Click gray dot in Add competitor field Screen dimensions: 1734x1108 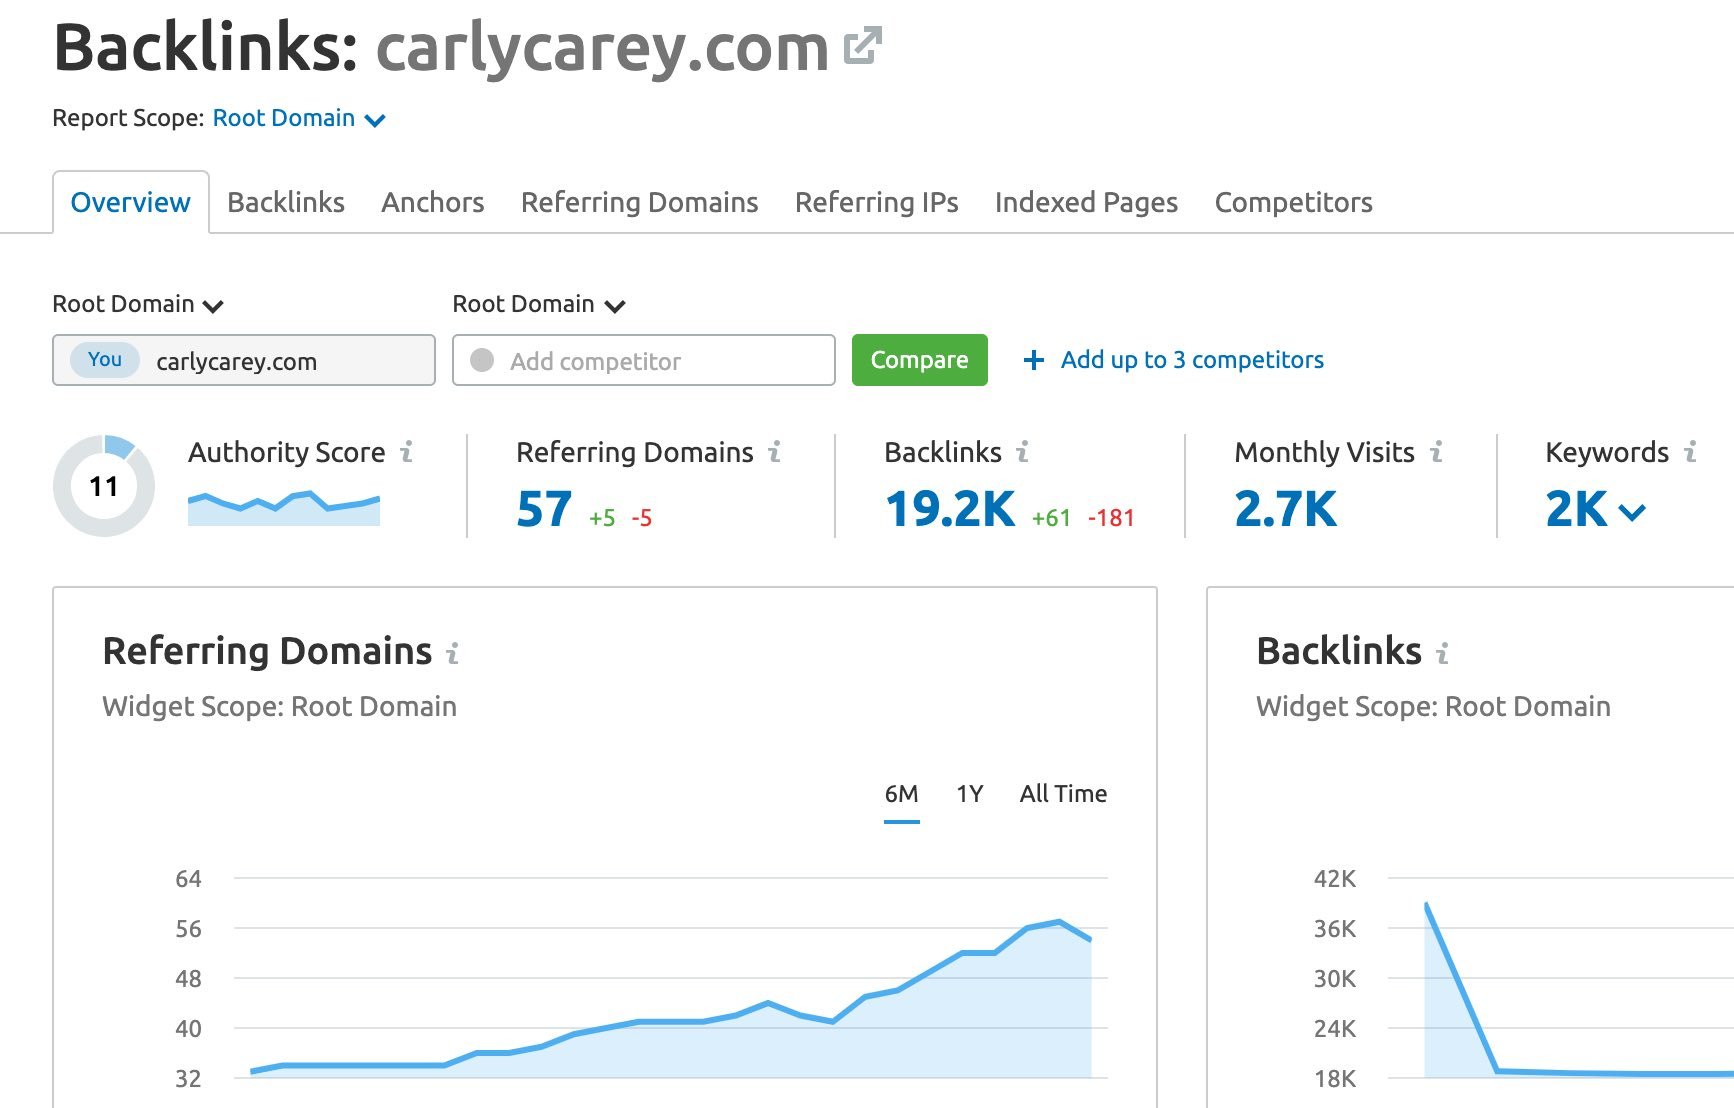(x=482, y=360)
